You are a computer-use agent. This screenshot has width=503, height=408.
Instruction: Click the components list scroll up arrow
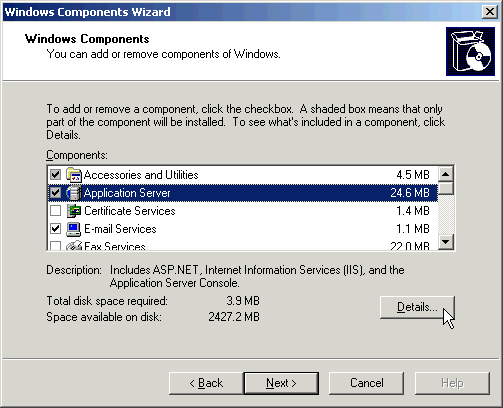[446, 174]
